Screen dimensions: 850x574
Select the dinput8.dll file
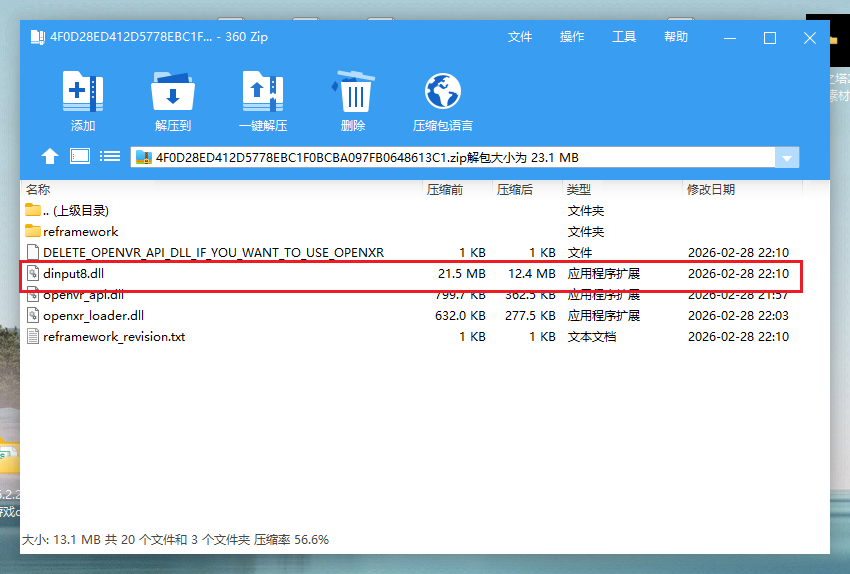(73, 273)
